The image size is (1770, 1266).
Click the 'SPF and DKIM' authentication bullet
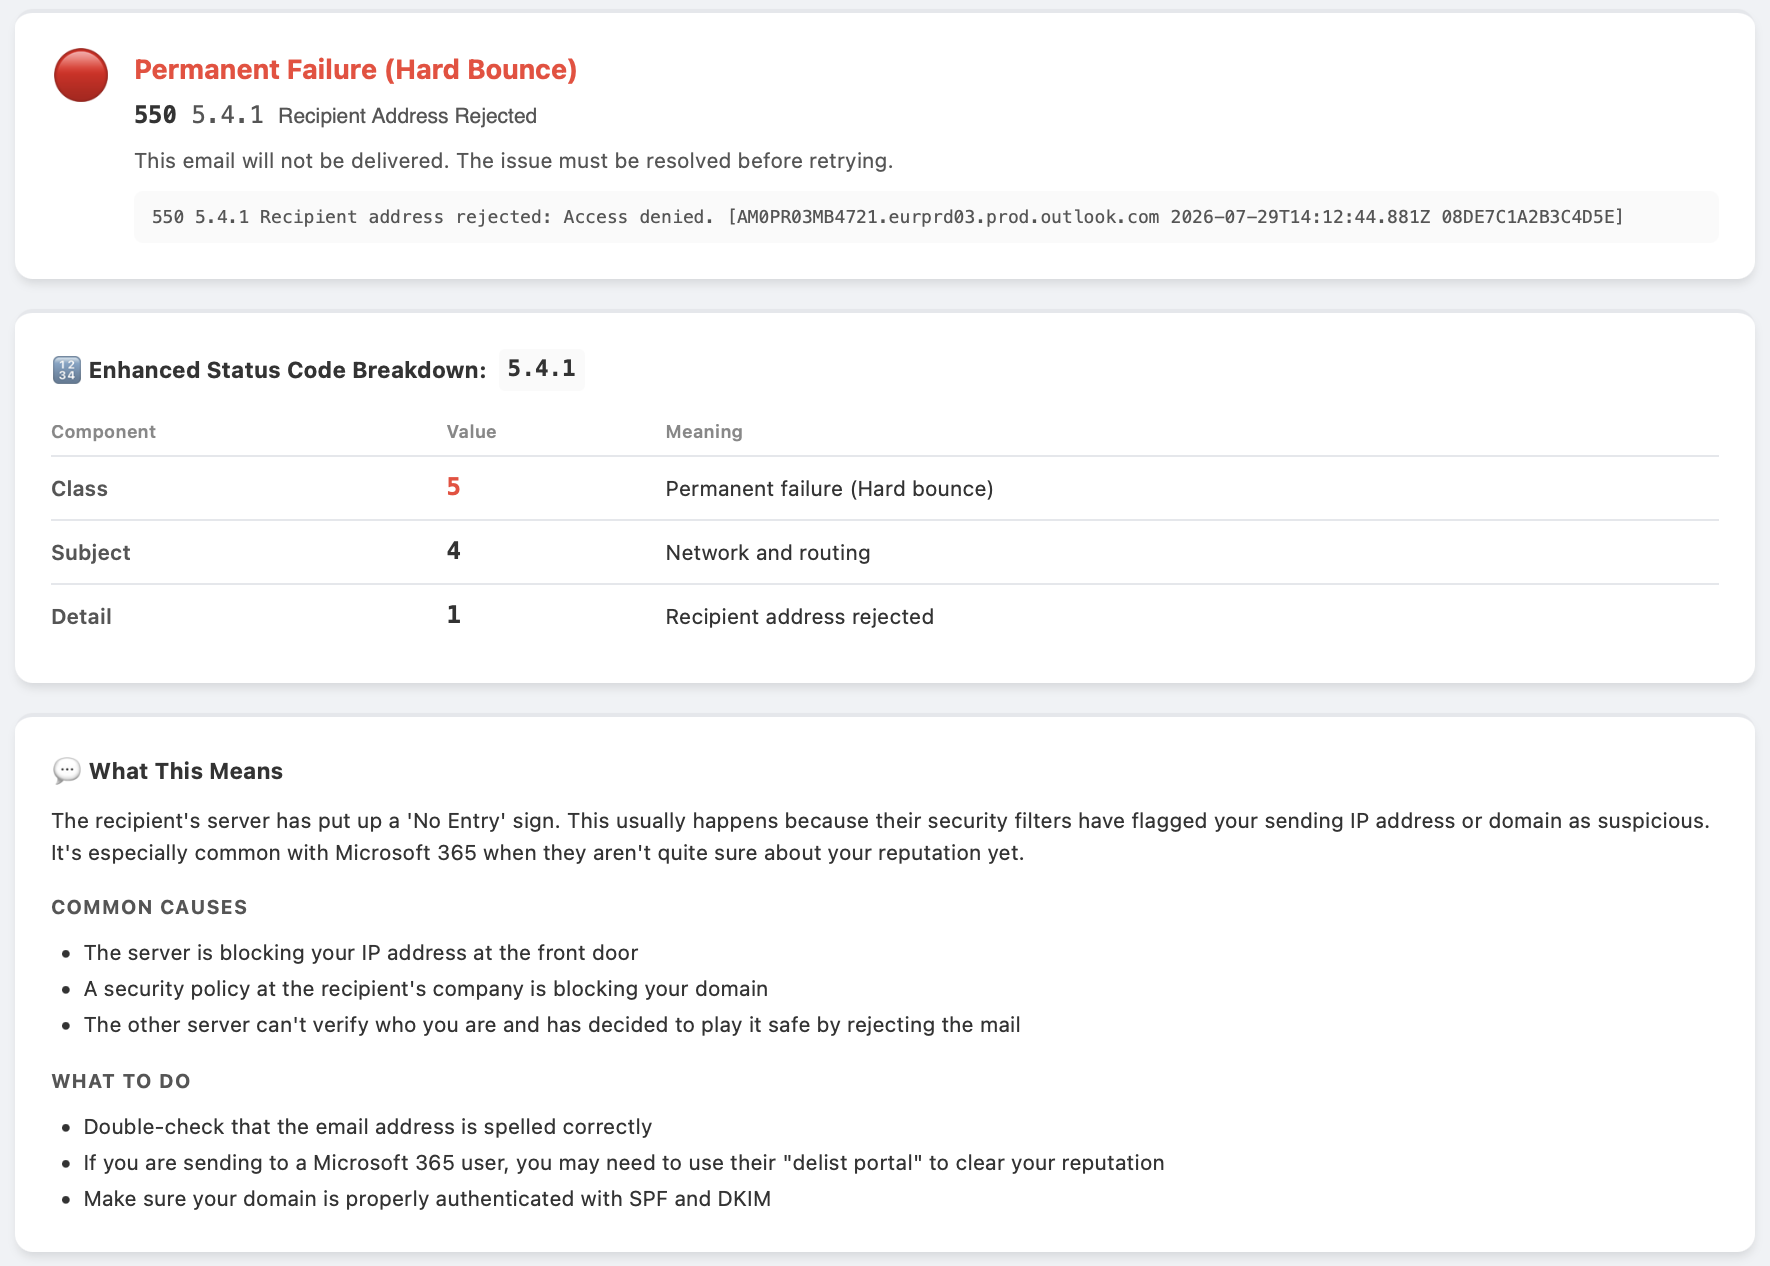coord(427,1199)
